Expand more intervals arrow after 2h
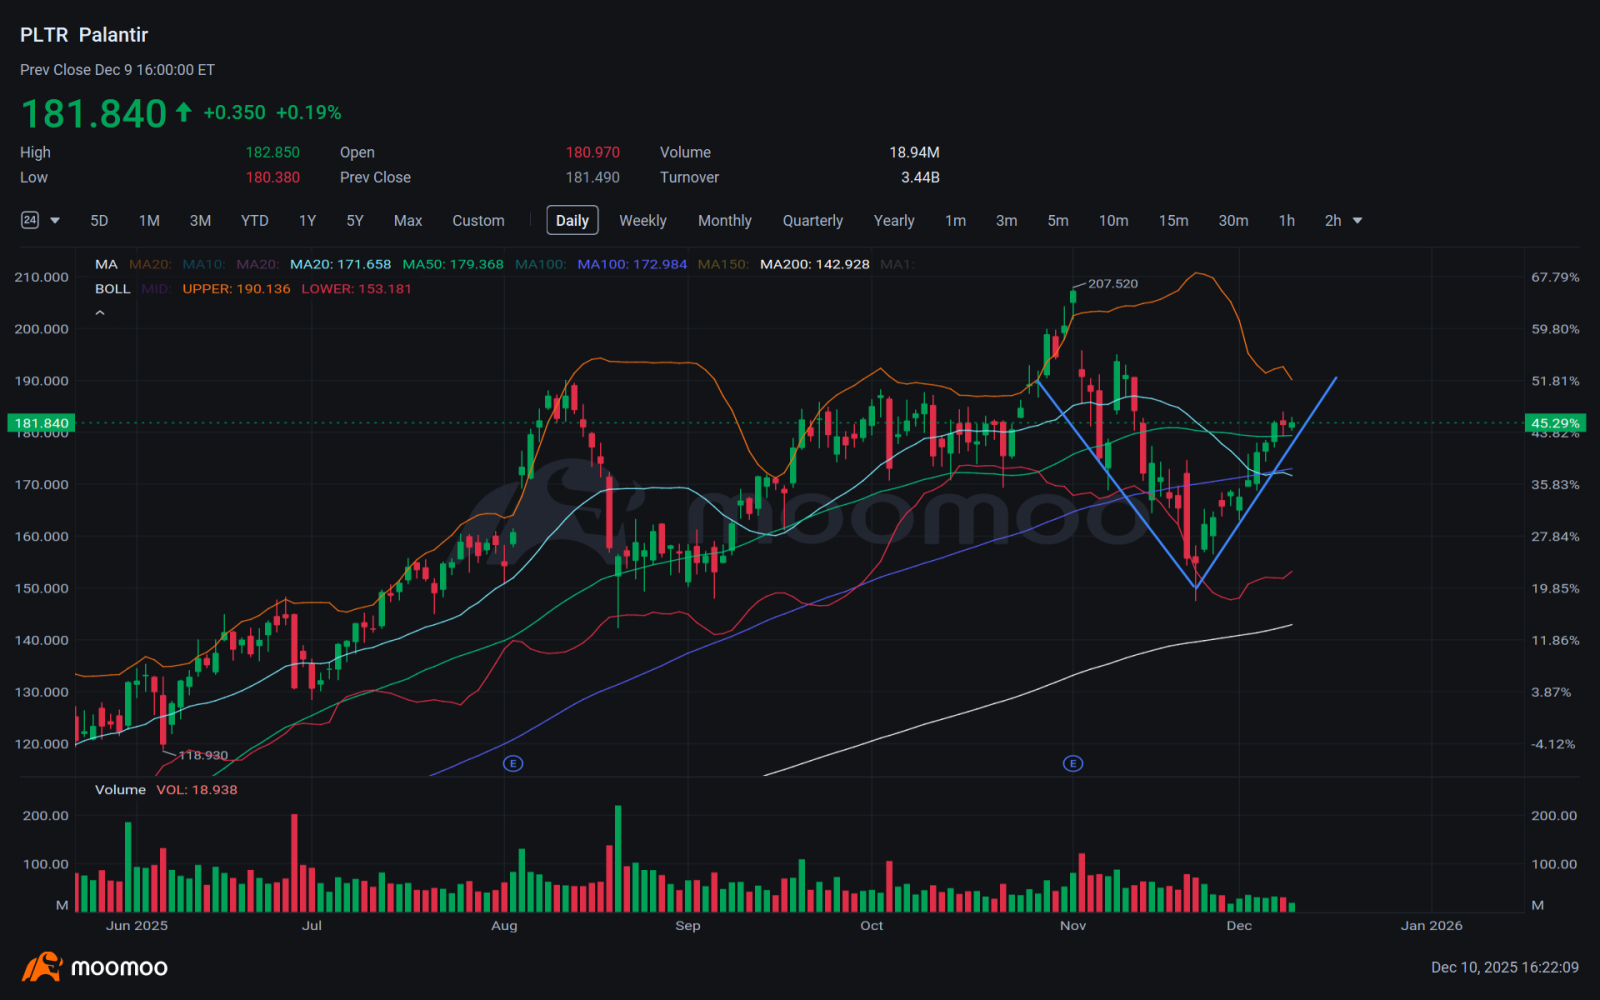The width and height of the screenshot is (1600, 1000). (1357, 220)
